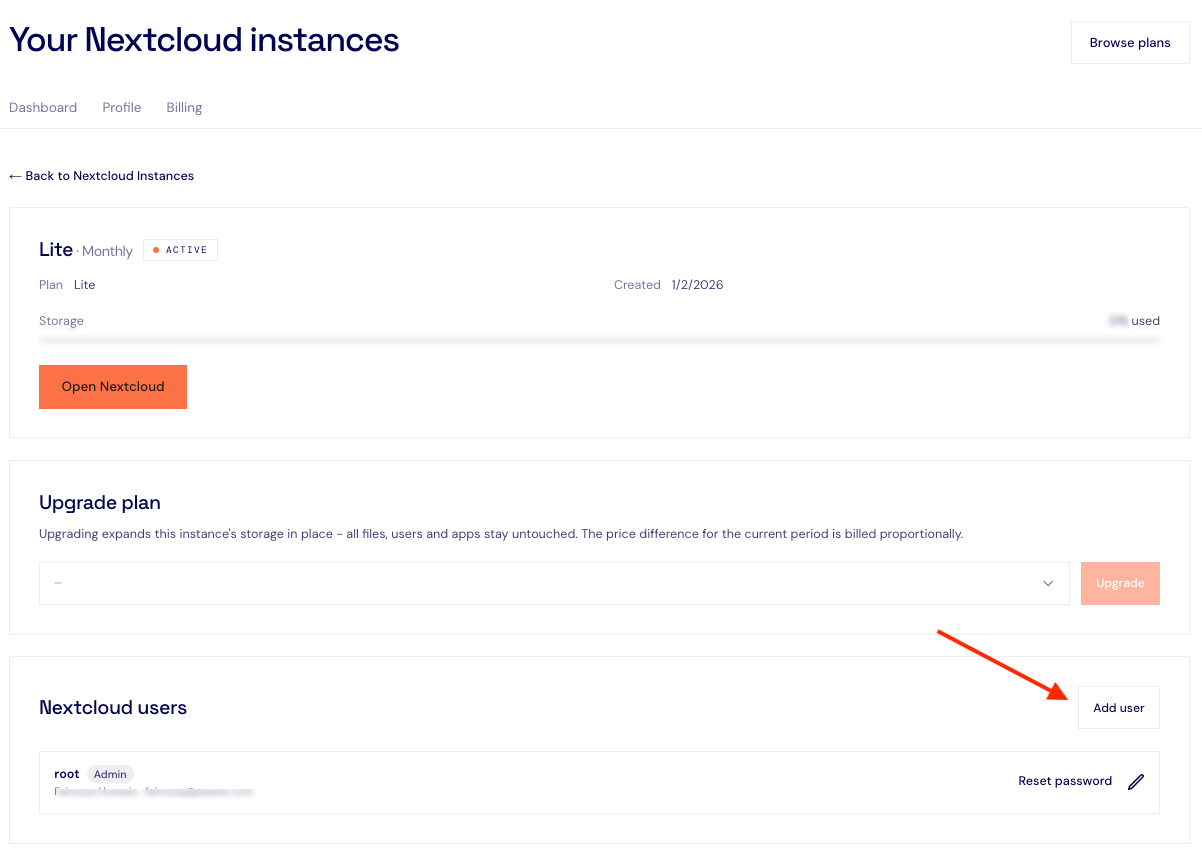The width and height of the screenshot is (1202, 861).
Task: Click the Add user button
Action: pyautogui.click(x=1119, y=708)
